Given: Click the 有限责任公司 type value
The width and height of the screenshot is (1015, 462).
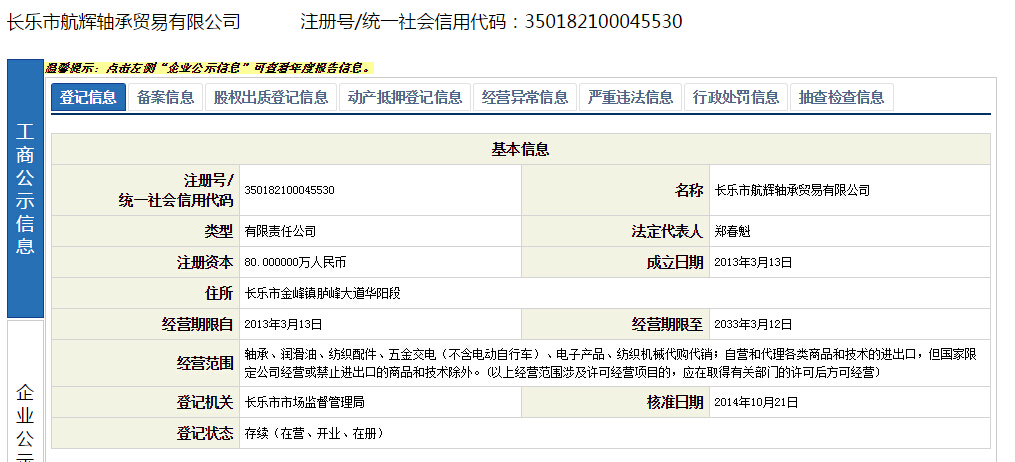Looking at the screenshot, I should coord(280,231).
